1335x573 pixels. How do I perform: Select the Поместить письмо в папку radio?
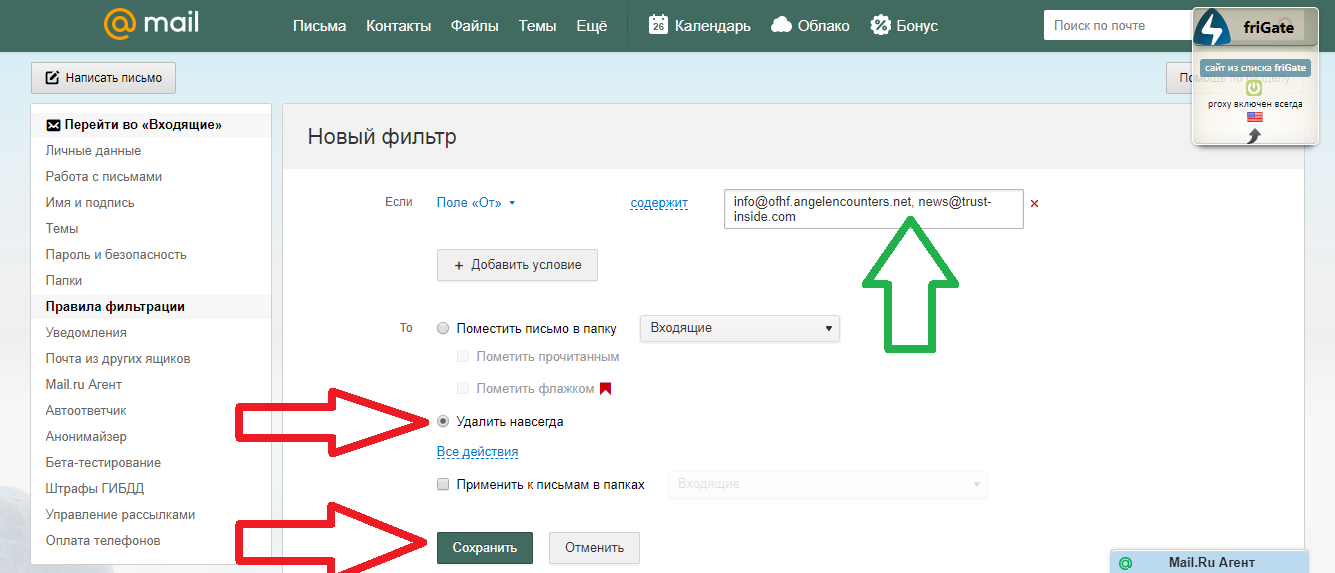coord(443,328)
